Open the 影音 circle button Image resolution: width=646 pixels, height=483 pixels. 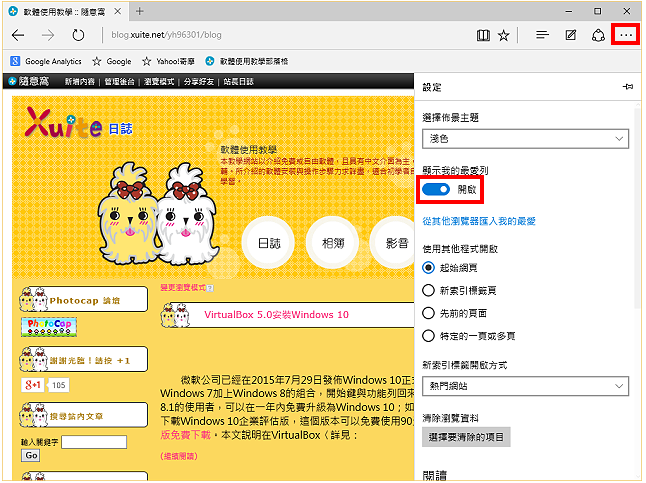point(393,243)
